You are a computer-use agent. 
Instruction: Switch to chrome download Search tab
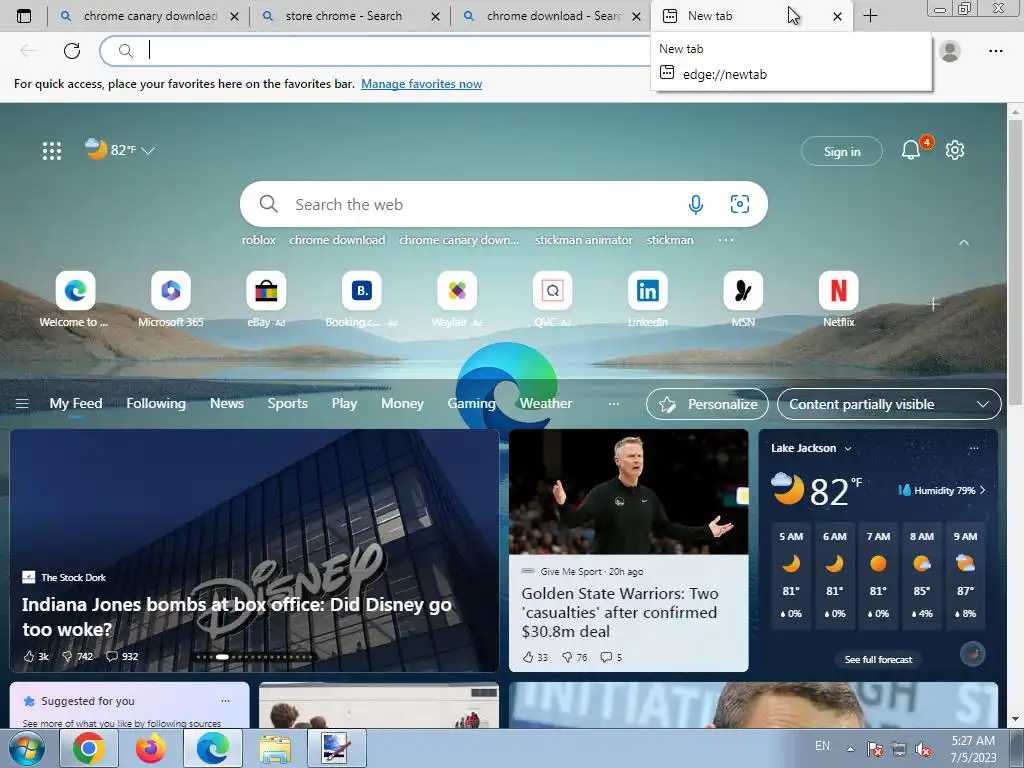pos(550,16)
